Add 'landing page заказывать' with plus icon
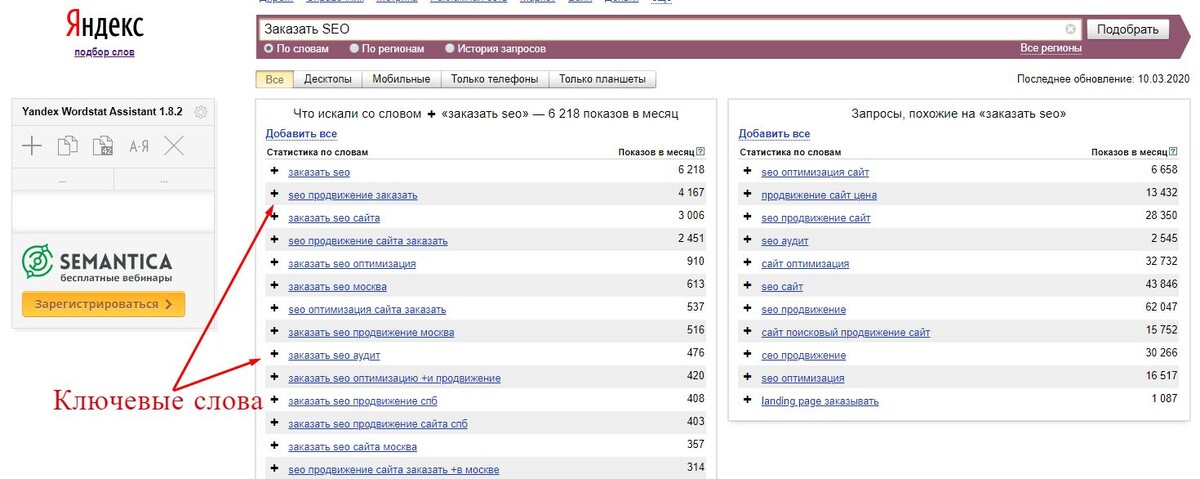Viewport: 1200px width, 479px height. click(x=747, y=401)
